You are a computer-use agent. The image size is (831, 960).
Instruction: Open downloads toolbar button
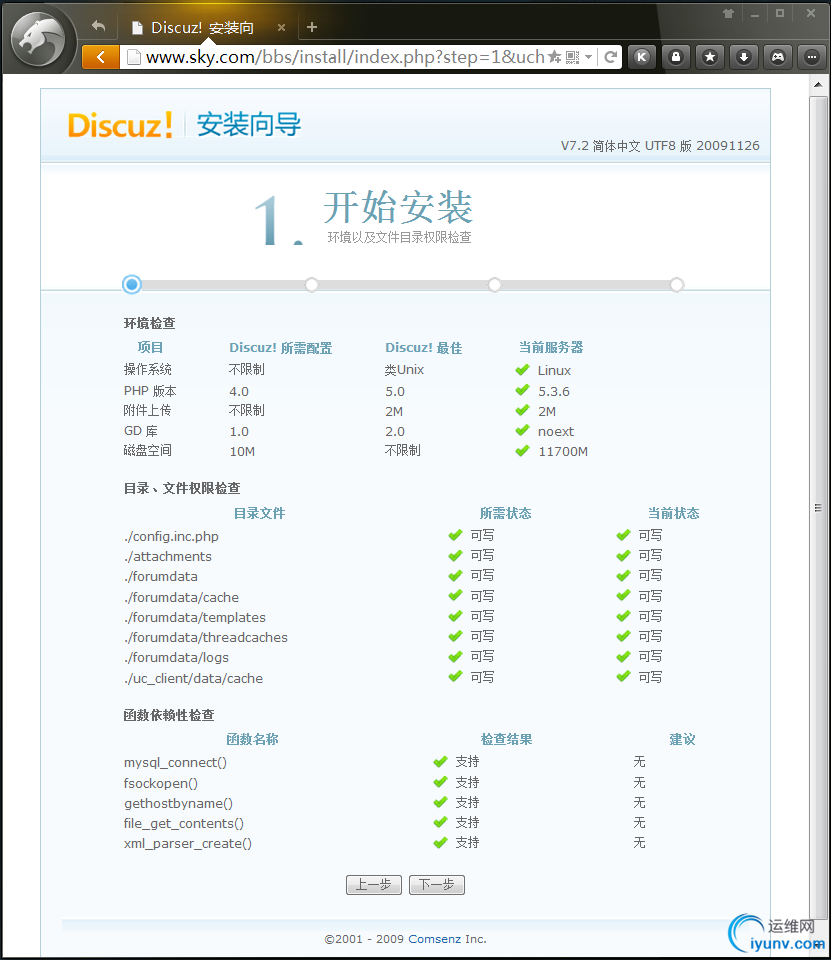point(743,58)
